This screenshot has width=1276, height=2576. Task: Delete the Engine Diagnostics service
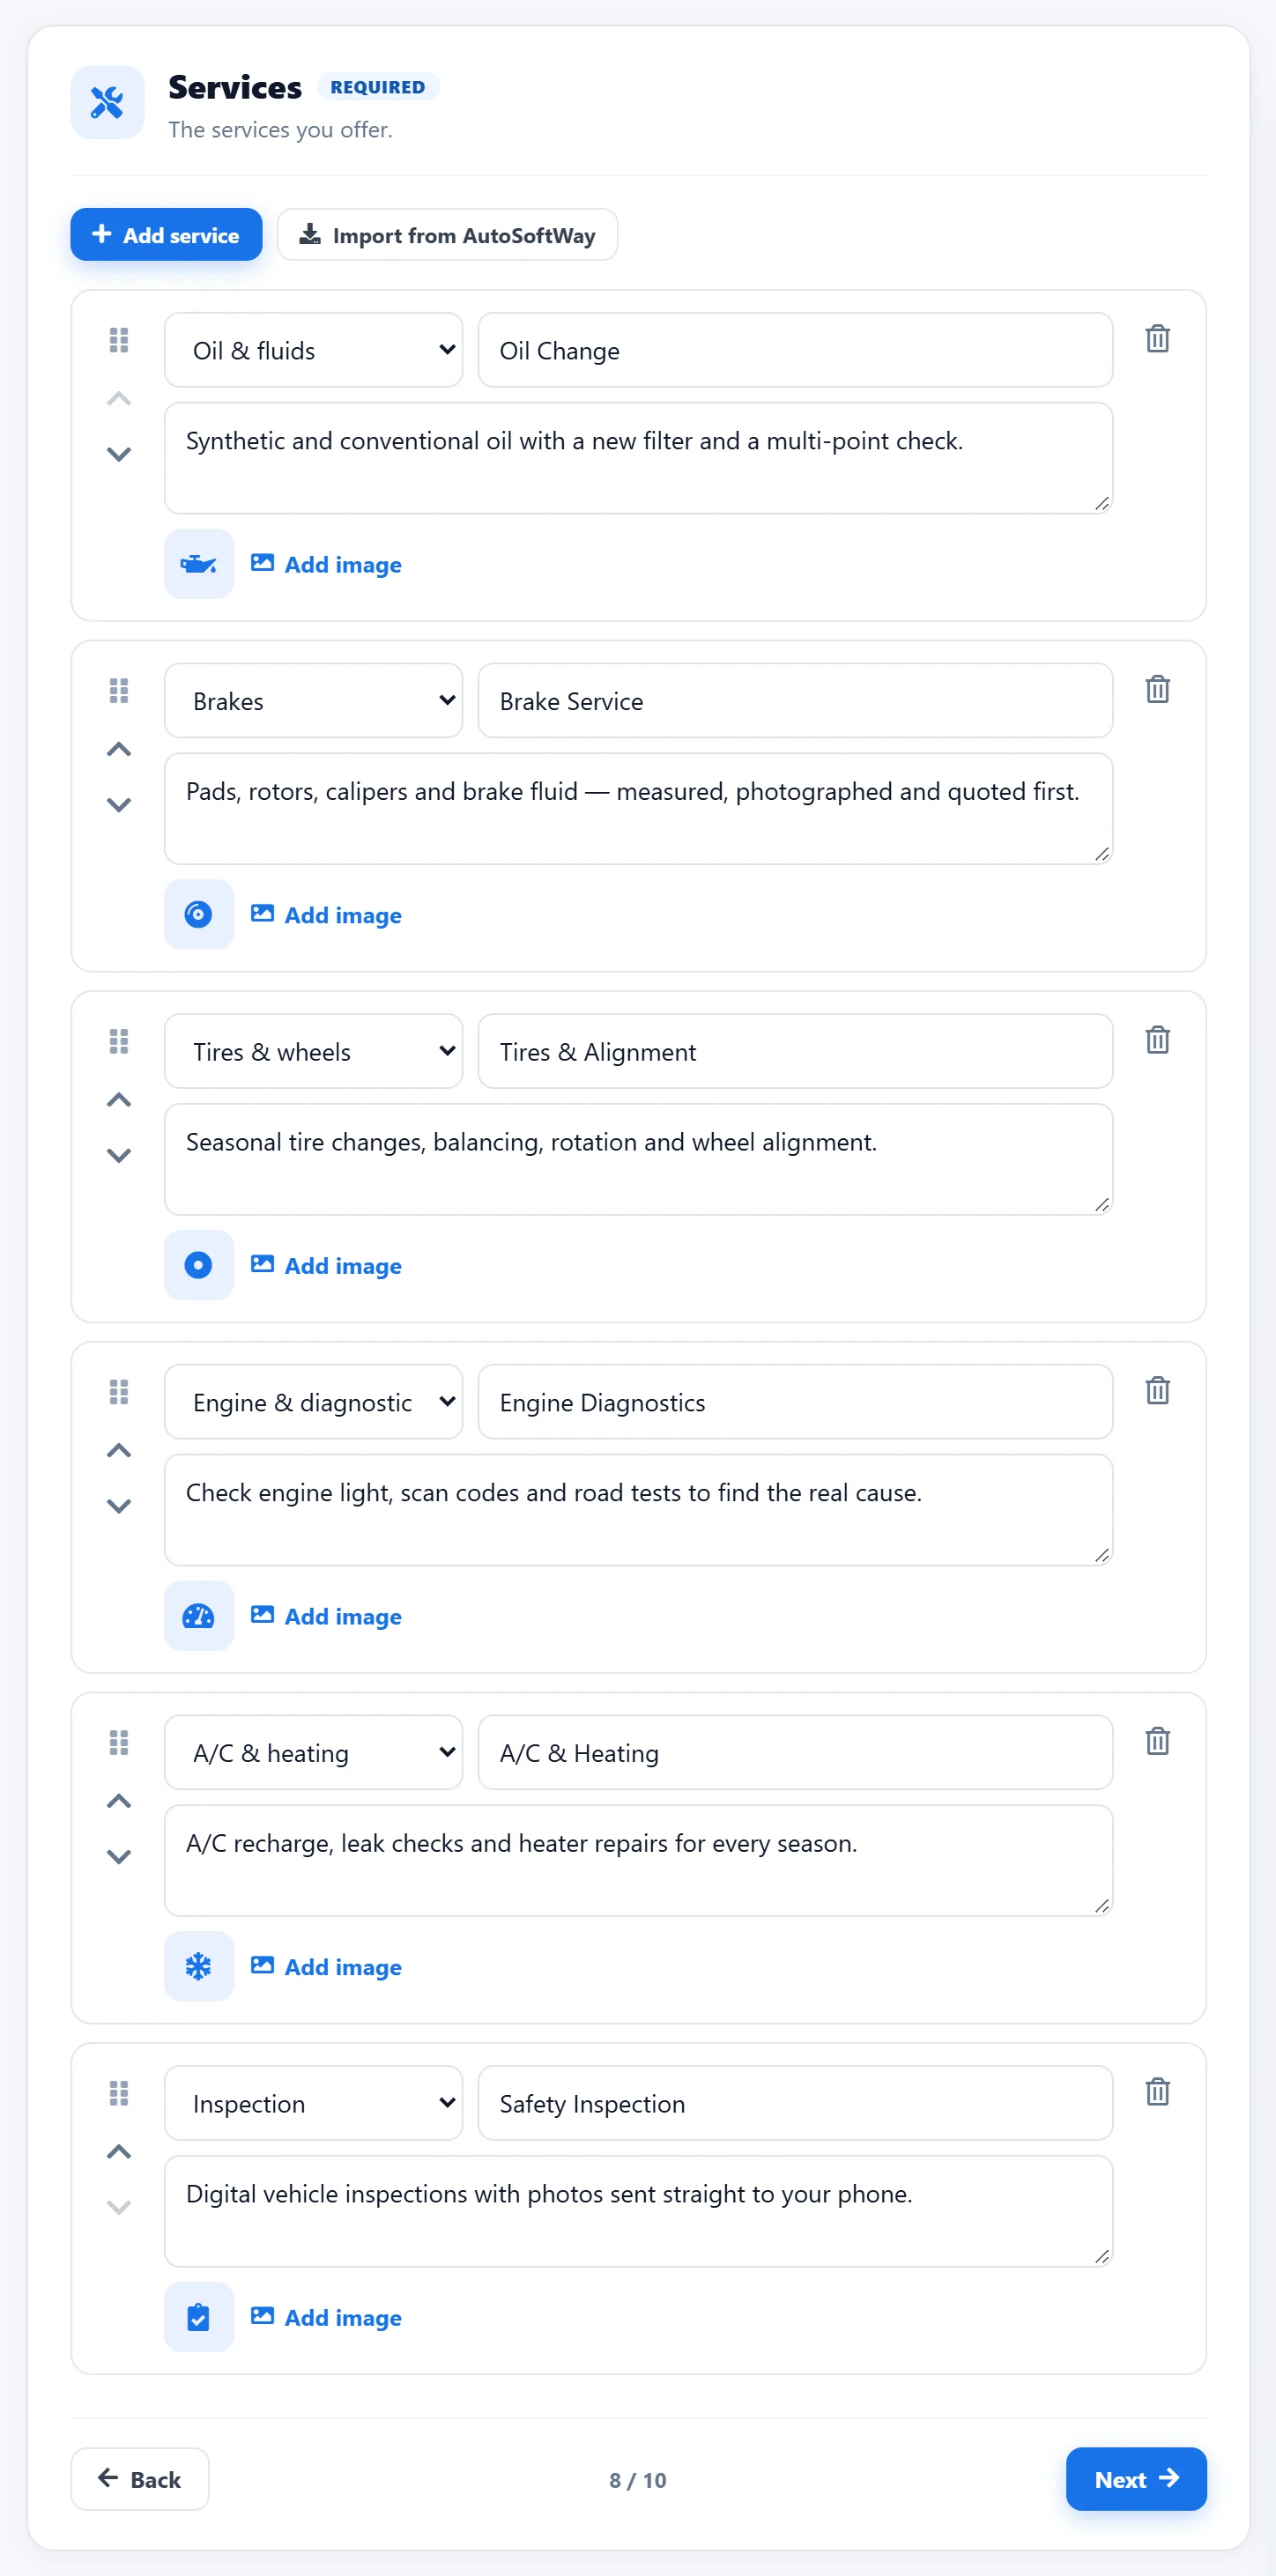pos(1157,1391)
